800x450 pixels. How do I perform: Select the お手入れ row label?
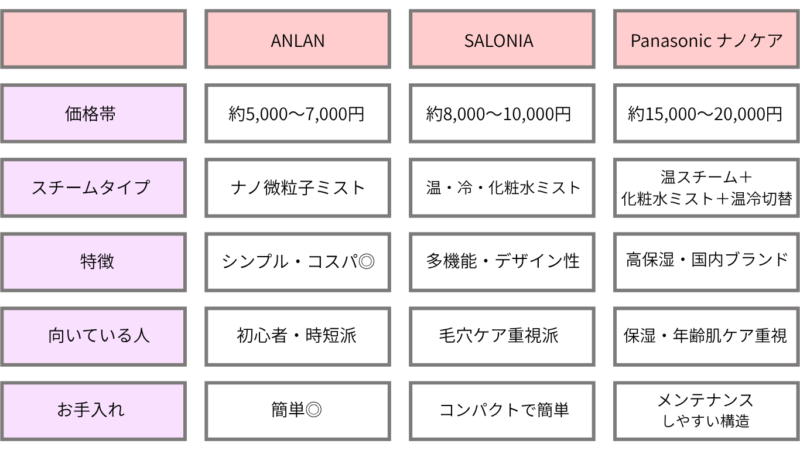pyautogui.click(x=94, y=409)
